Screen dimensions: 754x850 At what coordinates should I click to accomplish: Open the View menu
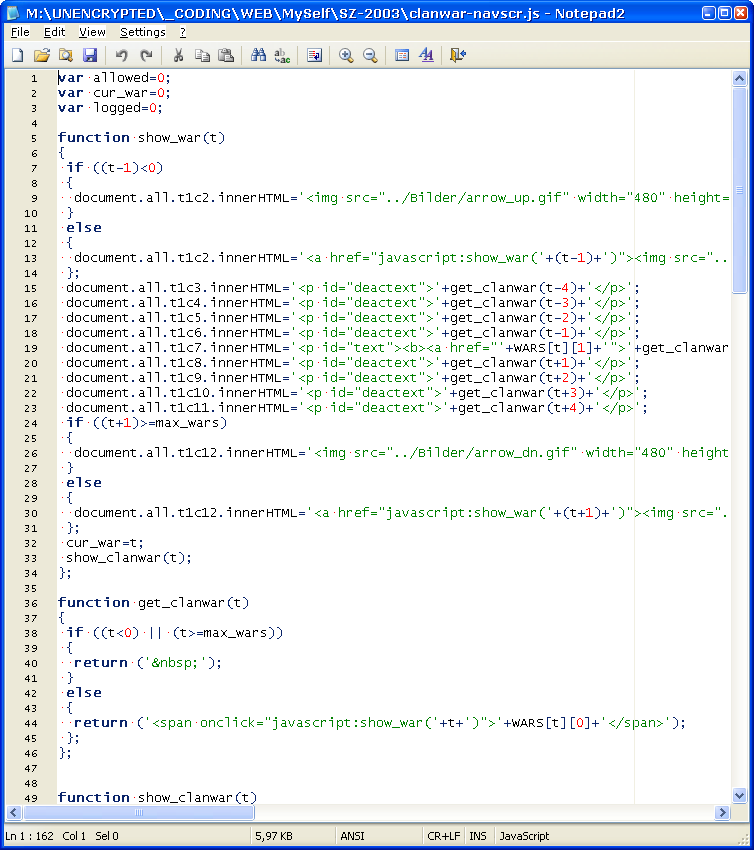(92, 33)
